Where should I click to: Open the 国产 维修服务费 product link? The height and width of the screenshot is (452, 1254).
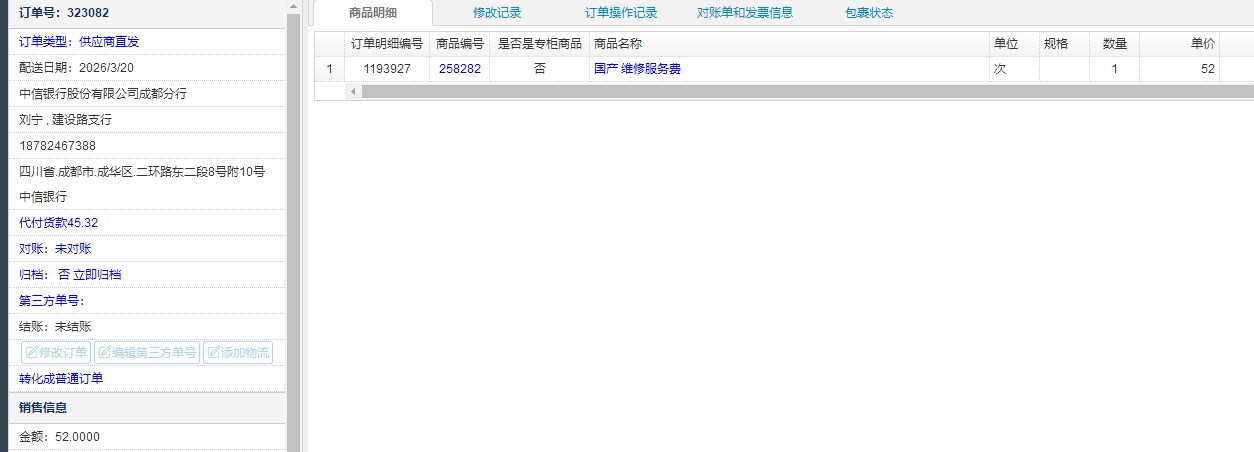[x=637, y=69]
